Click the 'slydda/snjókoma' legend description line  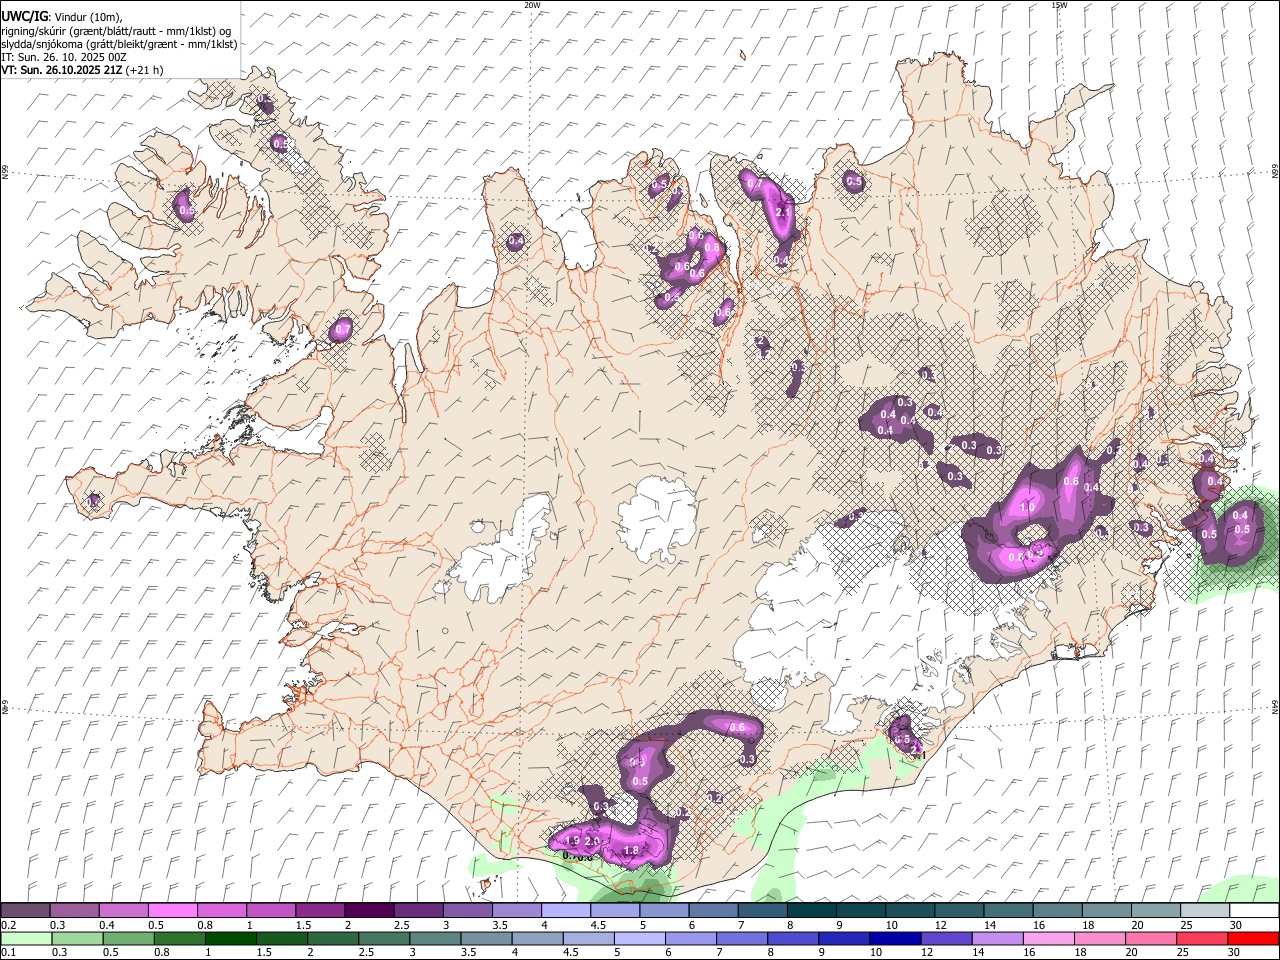tap(119, 44)
